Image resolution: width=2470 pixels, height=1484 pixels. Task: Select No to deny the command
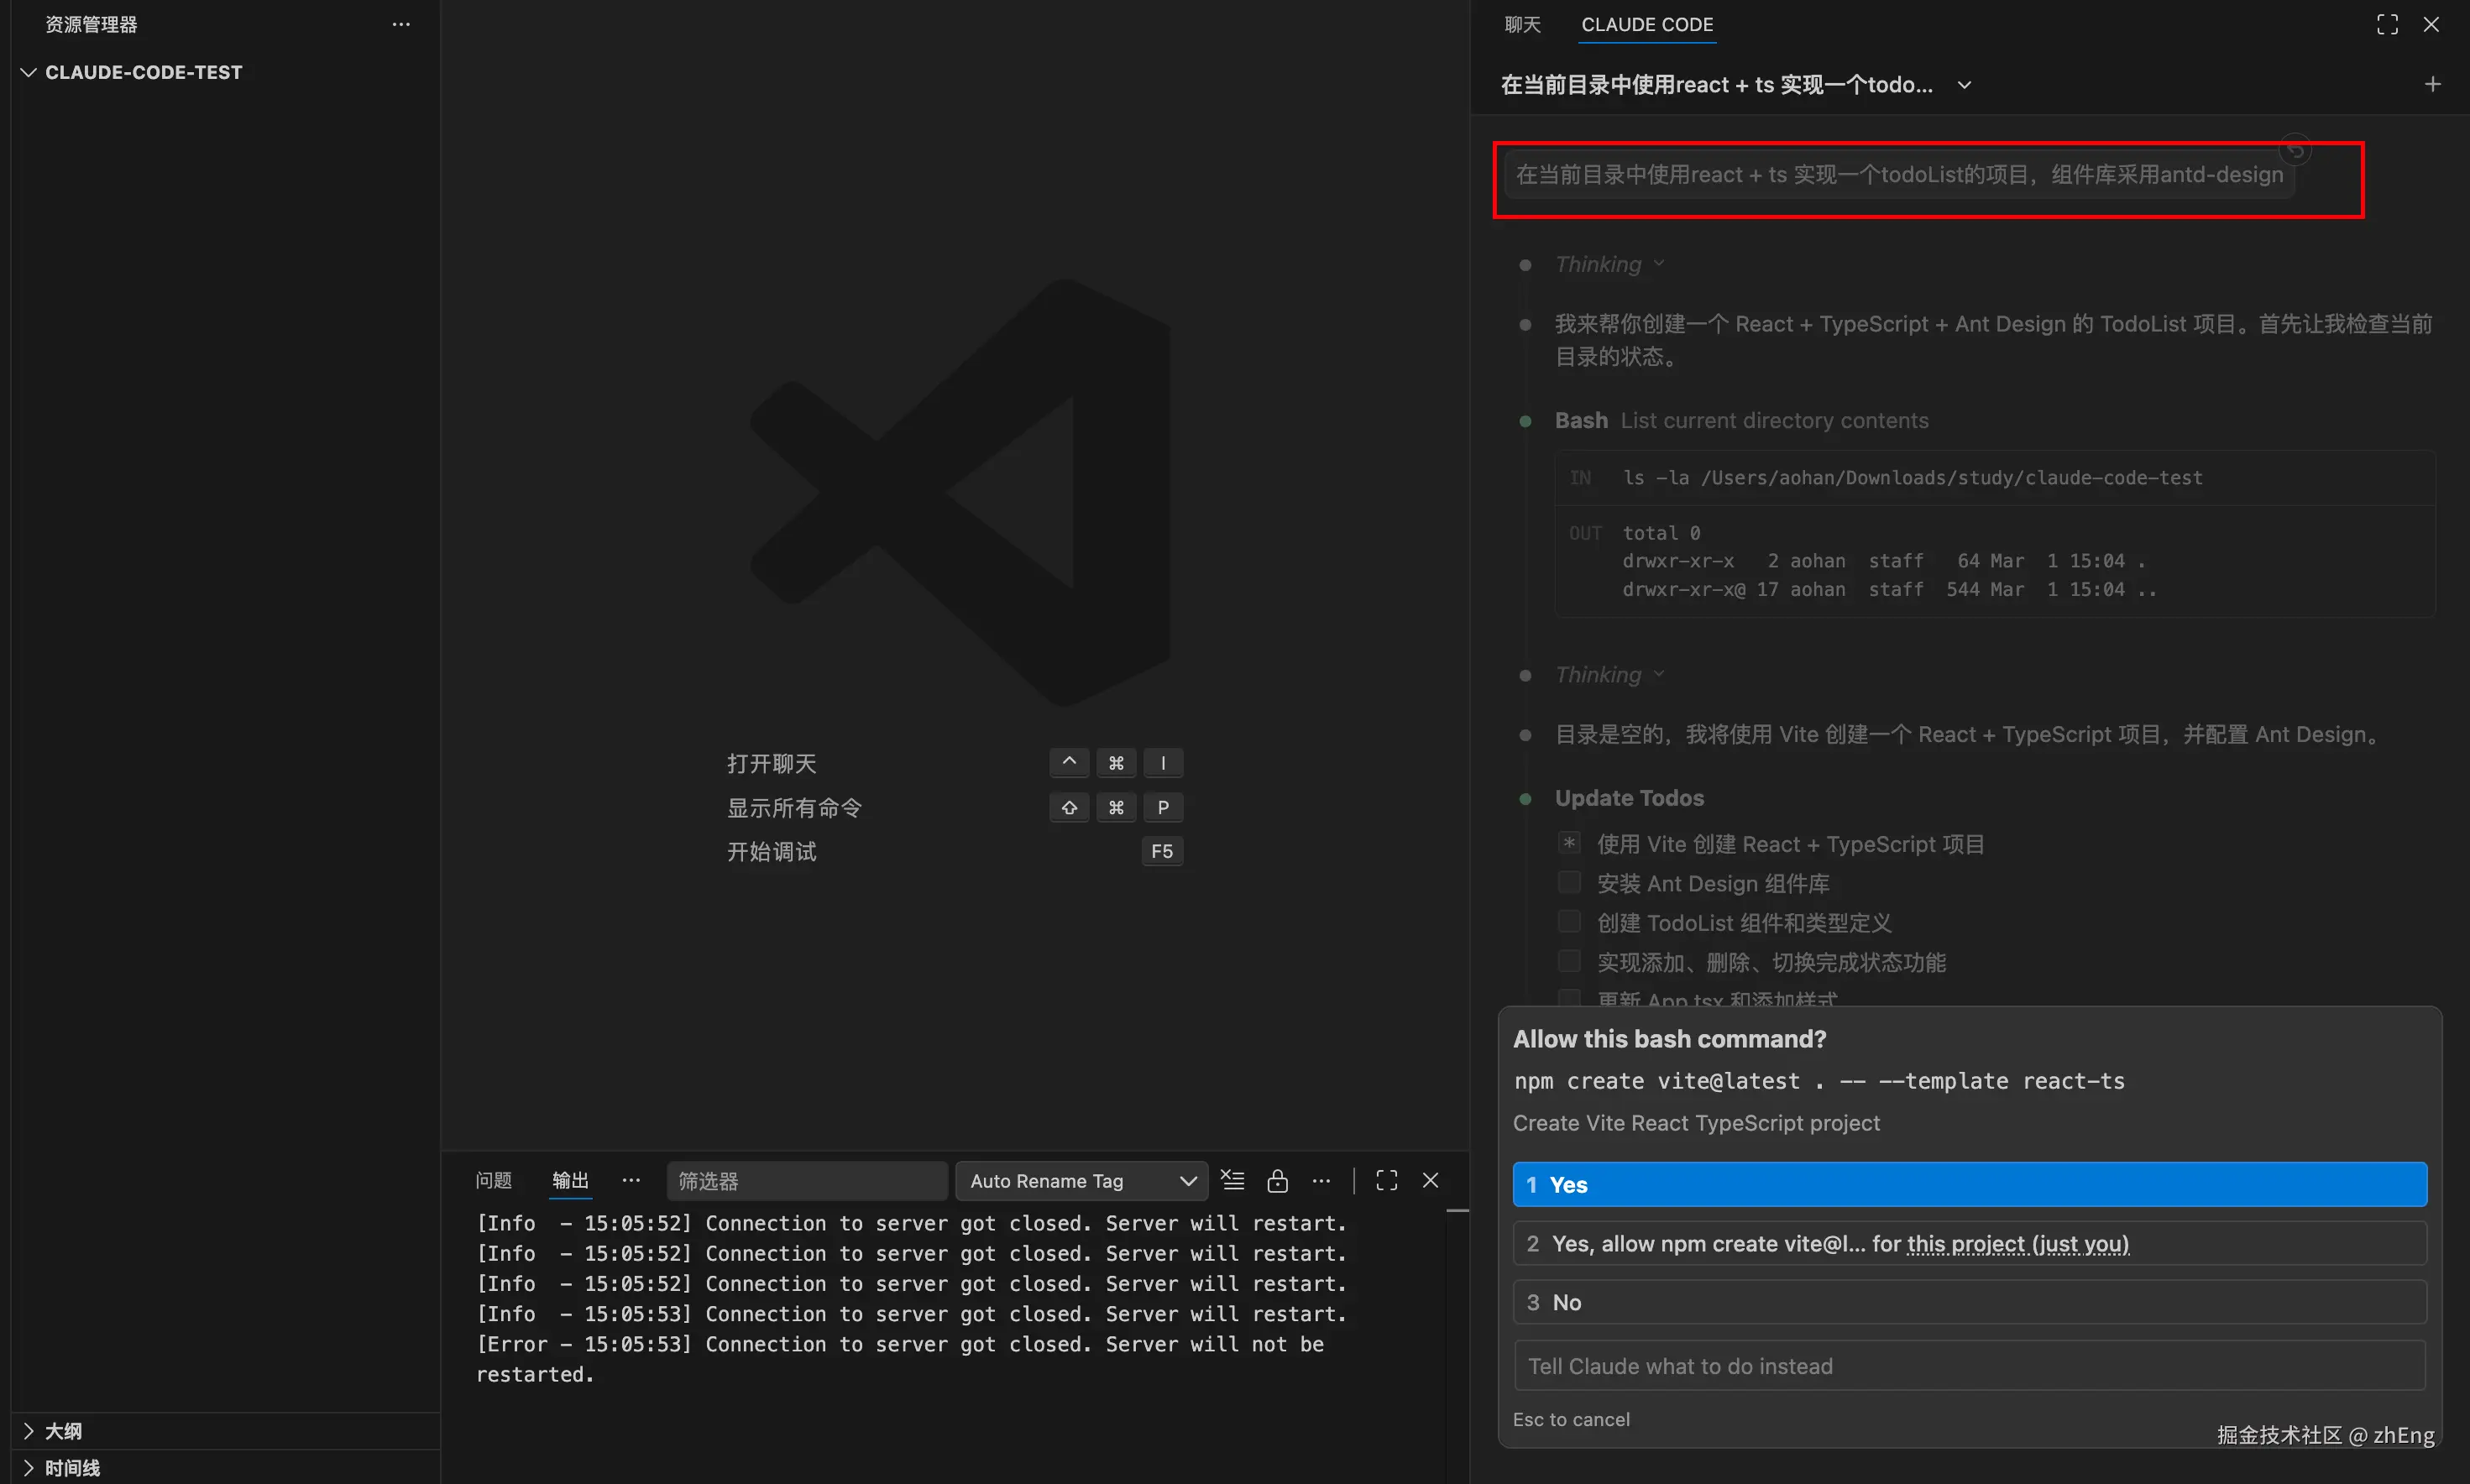[x=1969, y=1302]
